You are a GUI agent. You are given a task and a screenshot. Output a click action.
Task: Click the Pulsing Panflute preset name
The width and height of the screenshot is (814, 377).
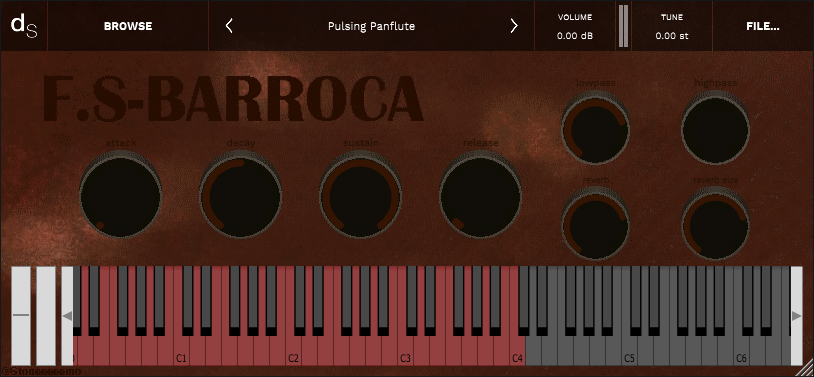coord(371,26)
